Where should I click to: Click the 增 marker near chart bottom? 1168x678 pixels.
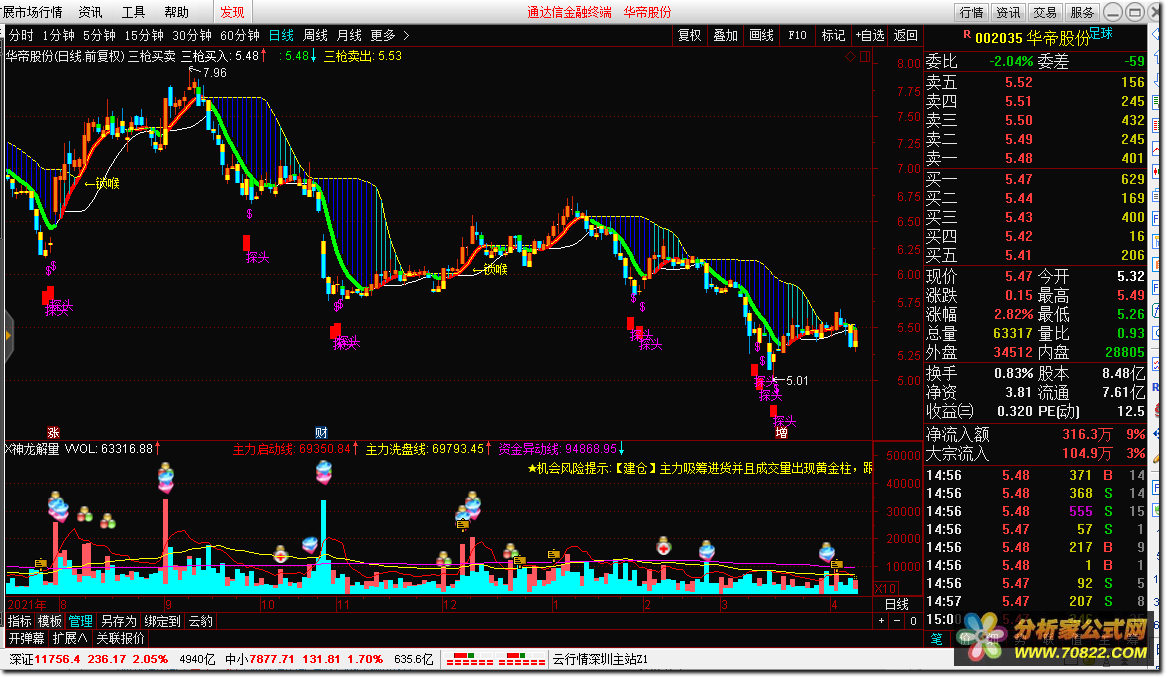pyautogui.click(x=781, y=432)
